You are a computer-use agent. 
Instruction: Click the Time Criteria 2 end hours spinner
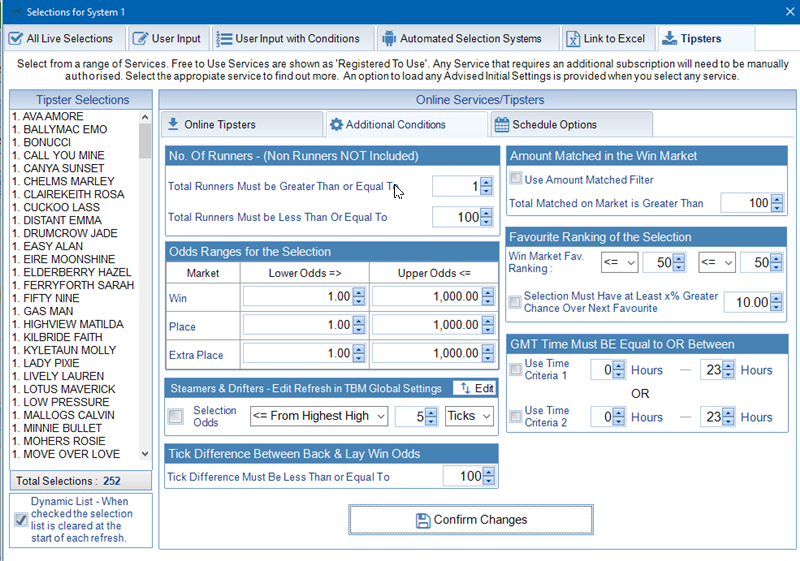(728, 417)
